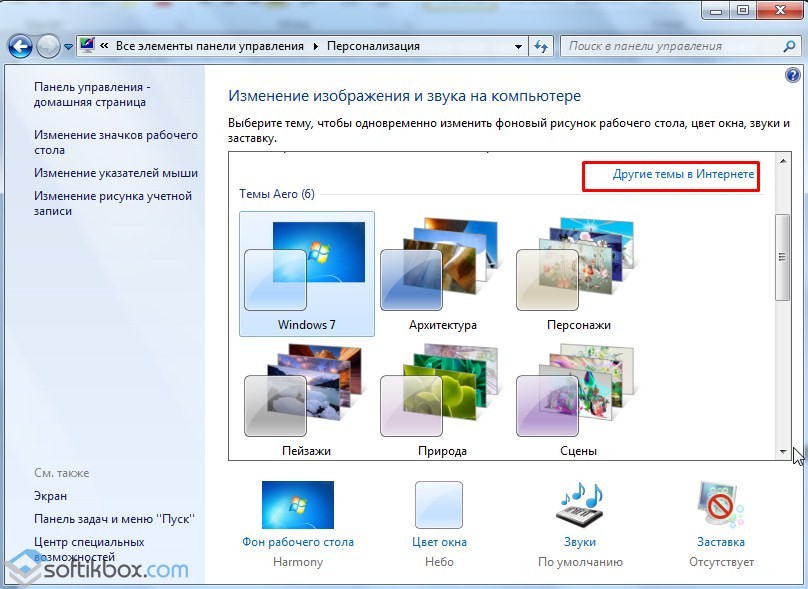Open Другие темы в Интернете link
Screen dimensions: 808x589
(x=683, y=175)
